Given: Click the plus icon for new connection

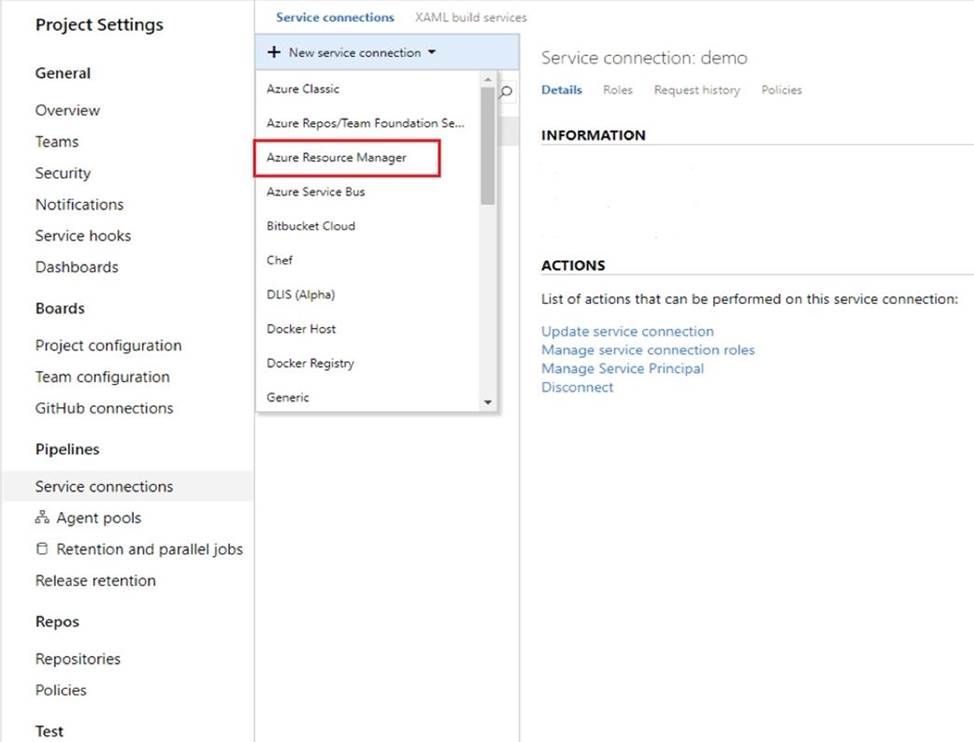Looking at the screenshot, I should 274,52.
